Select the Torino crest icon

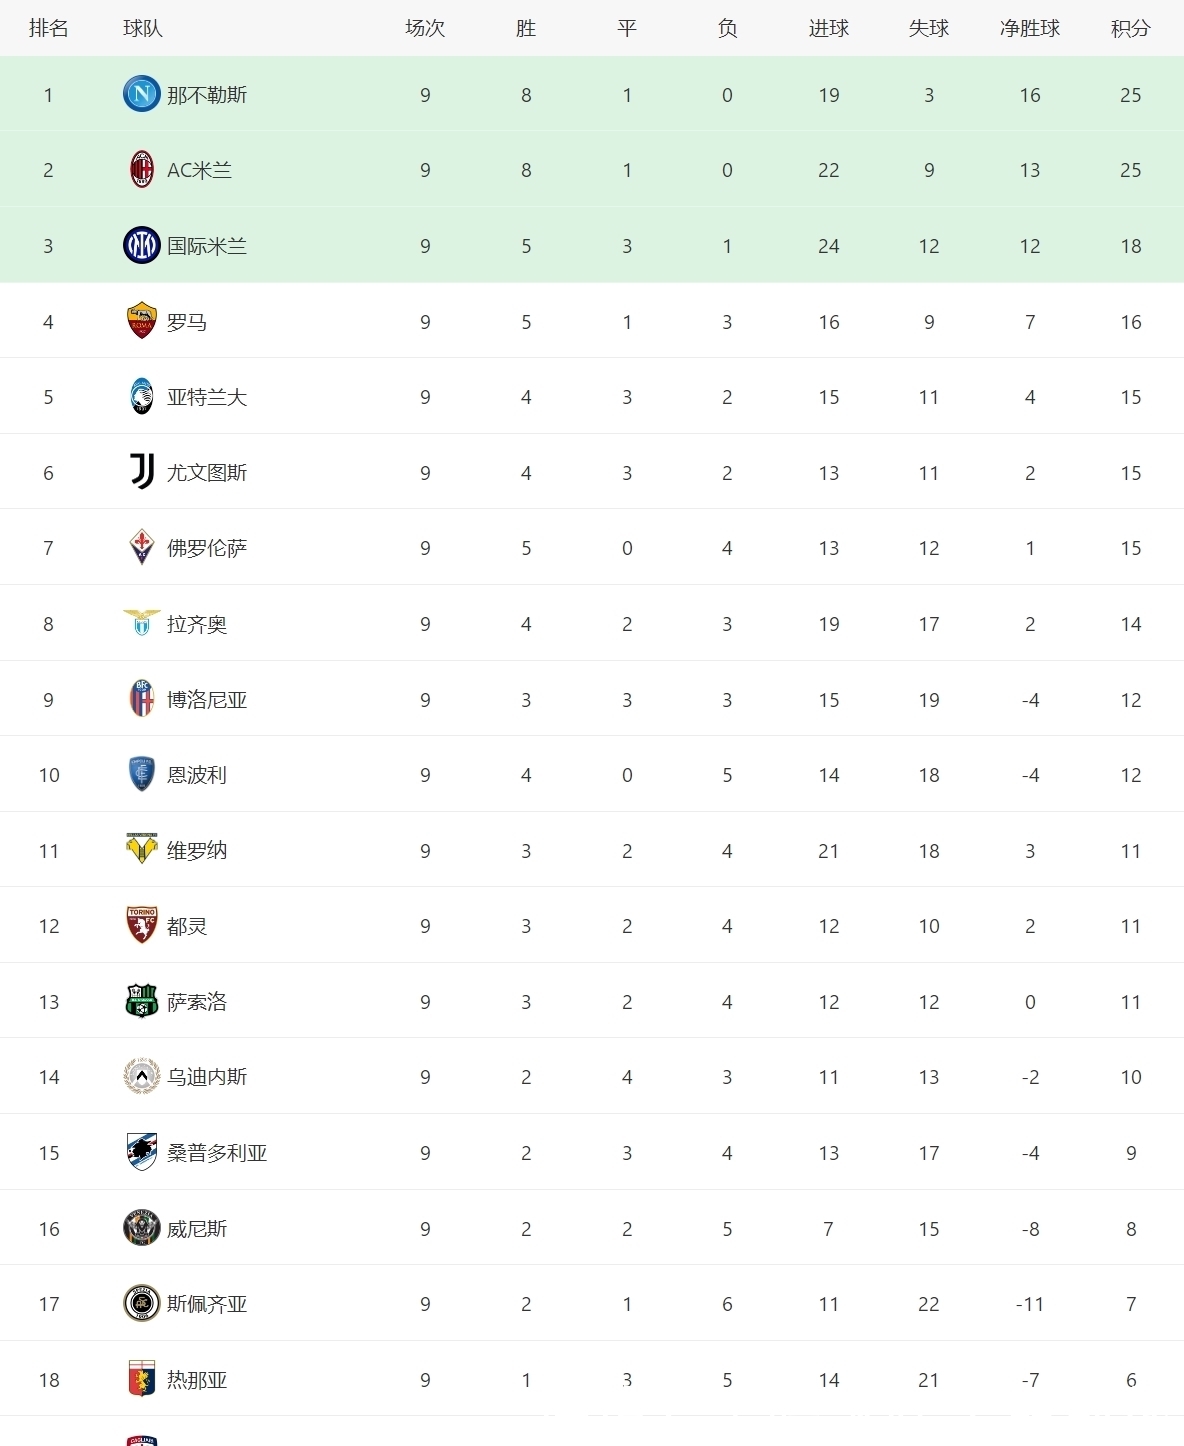(142, 926)
